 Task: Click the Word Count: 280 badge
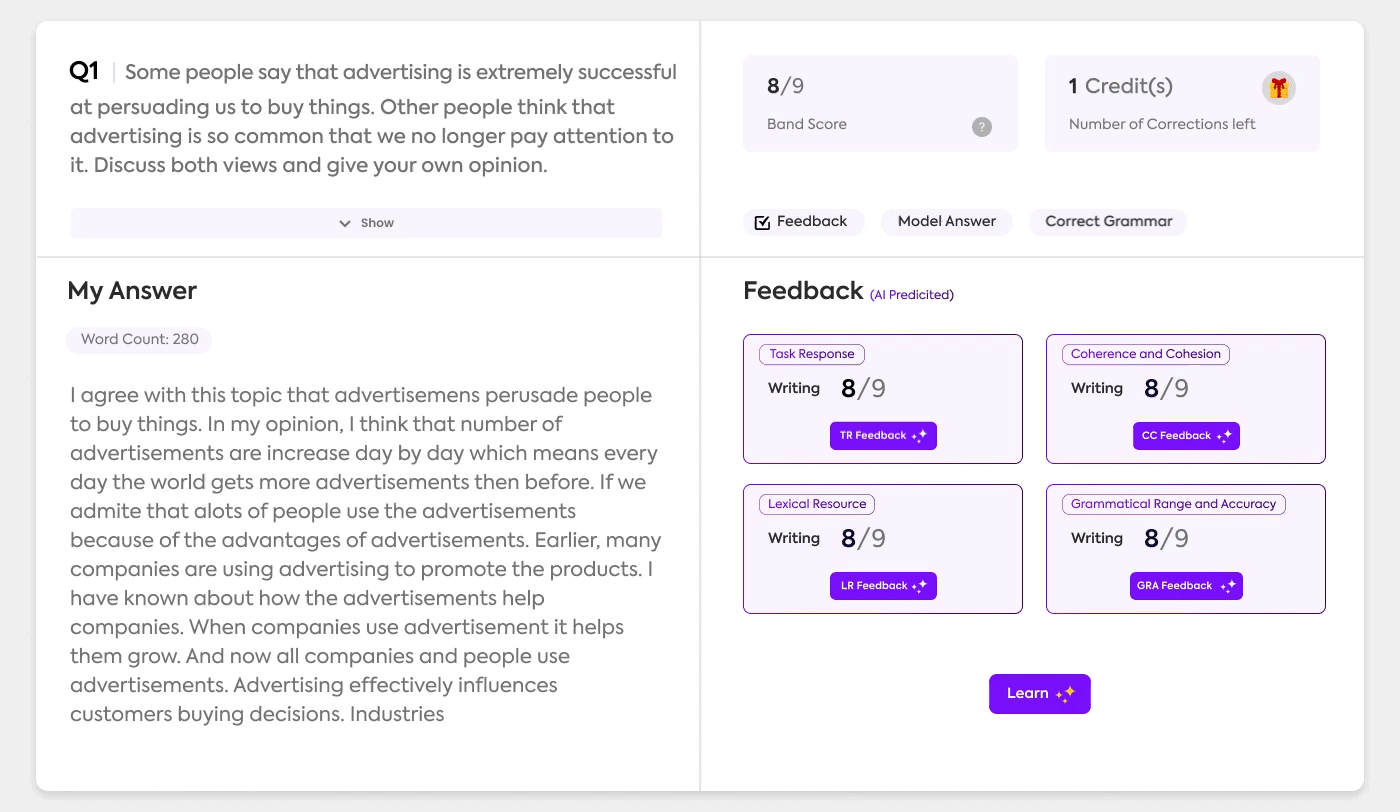point(140,339)
